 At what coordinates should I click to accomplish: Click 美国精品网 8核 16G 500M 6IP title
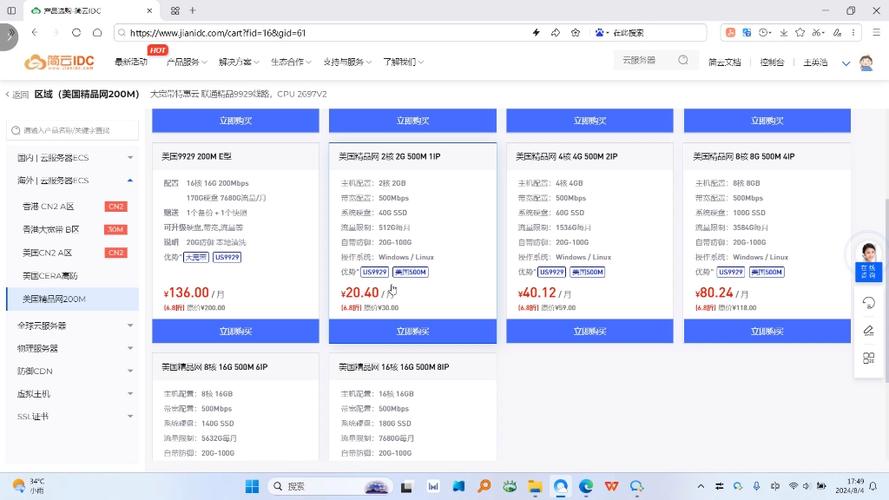tap(215, 367)
